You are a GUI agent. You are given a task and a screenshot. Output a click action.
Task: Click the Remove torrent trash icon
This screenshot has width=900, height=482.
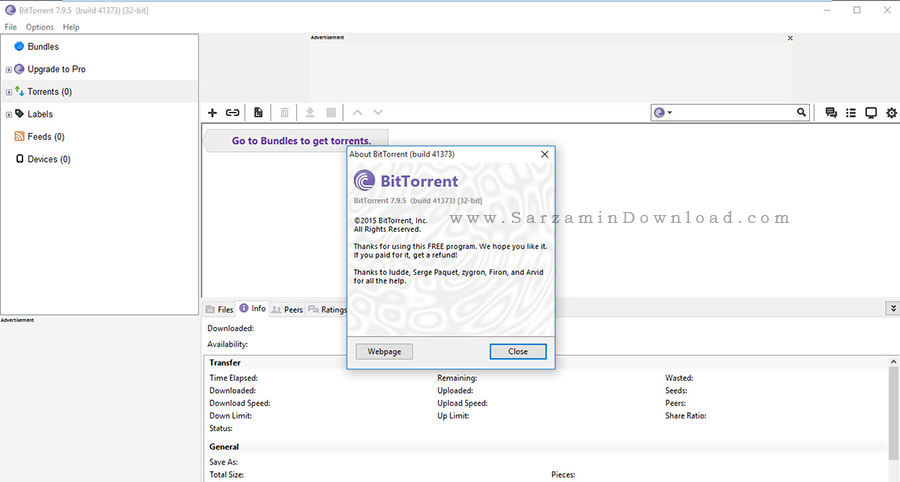click(284, 112)
